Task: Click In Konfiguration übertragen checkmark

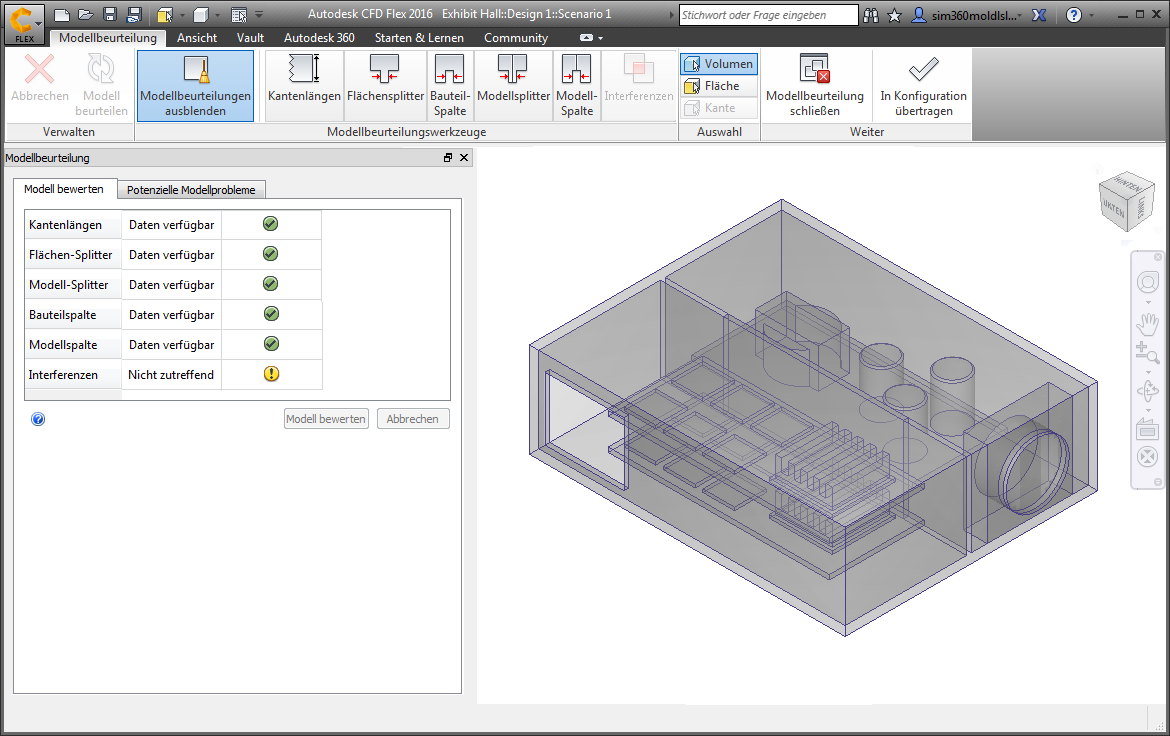Action: [923, 85]
